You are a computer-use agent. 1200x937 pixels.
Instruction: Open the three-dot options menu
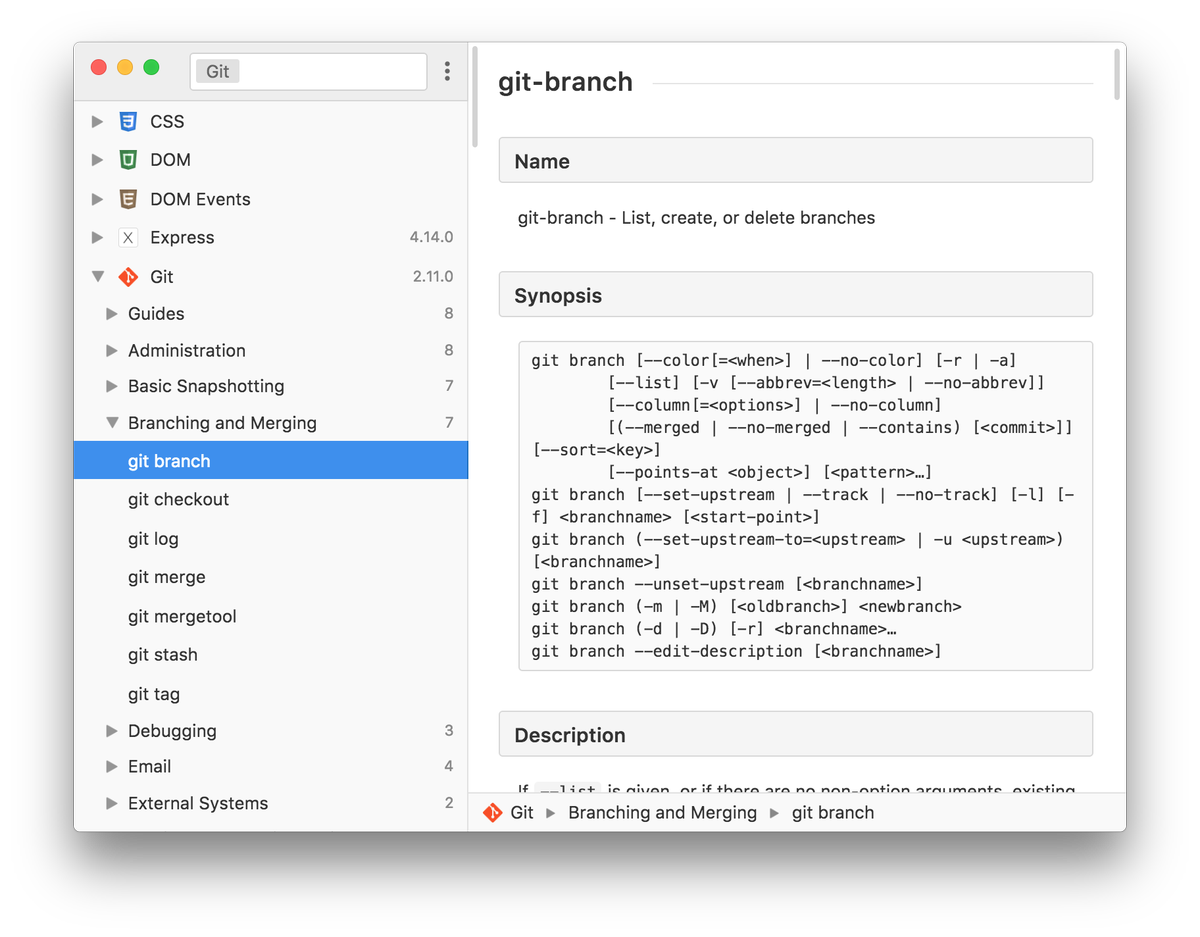pyautogui.click(x=447, y=71)
